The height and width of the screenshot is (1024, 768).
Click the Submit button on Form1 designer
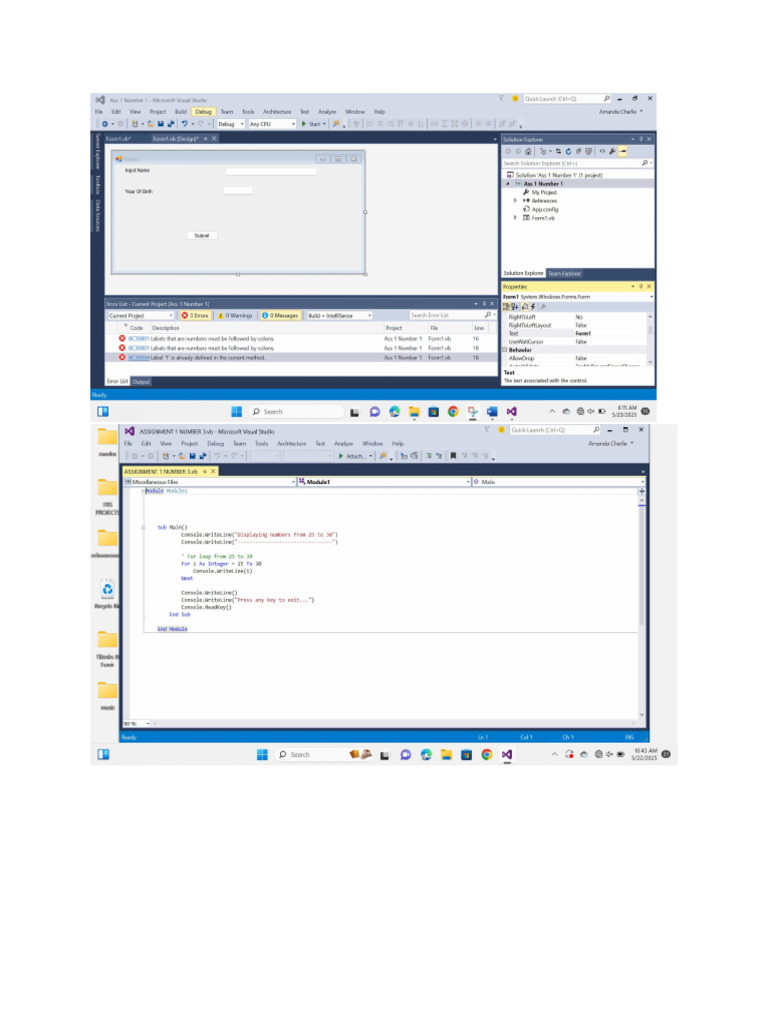tap(202, 236)
